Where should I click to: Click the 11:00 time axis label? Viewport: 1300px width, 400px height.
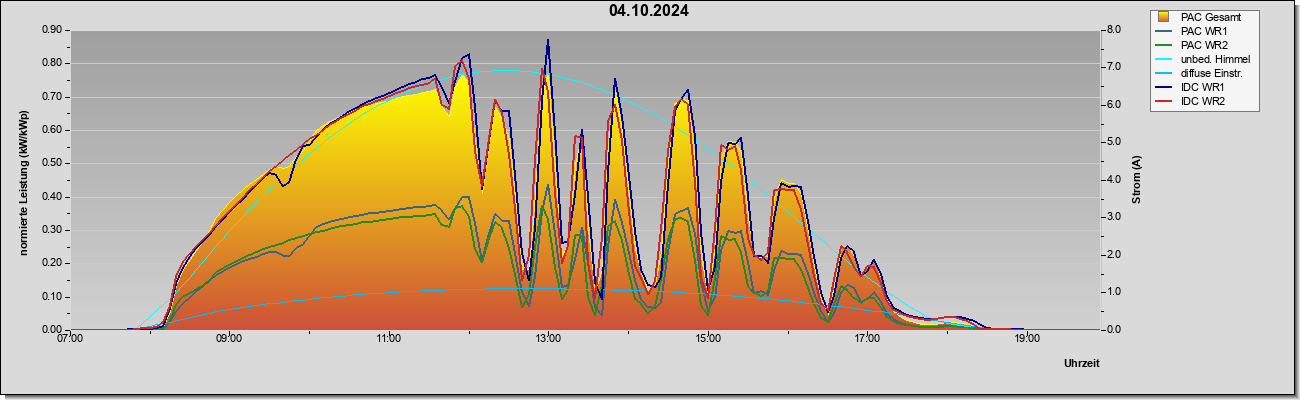click(x=389, y=339)
